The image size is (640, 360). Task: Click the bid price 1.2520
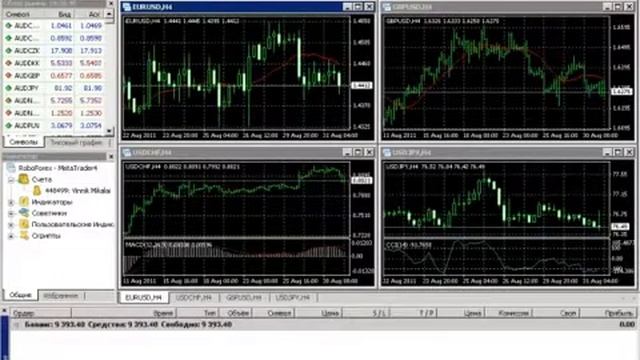[61, 113]
